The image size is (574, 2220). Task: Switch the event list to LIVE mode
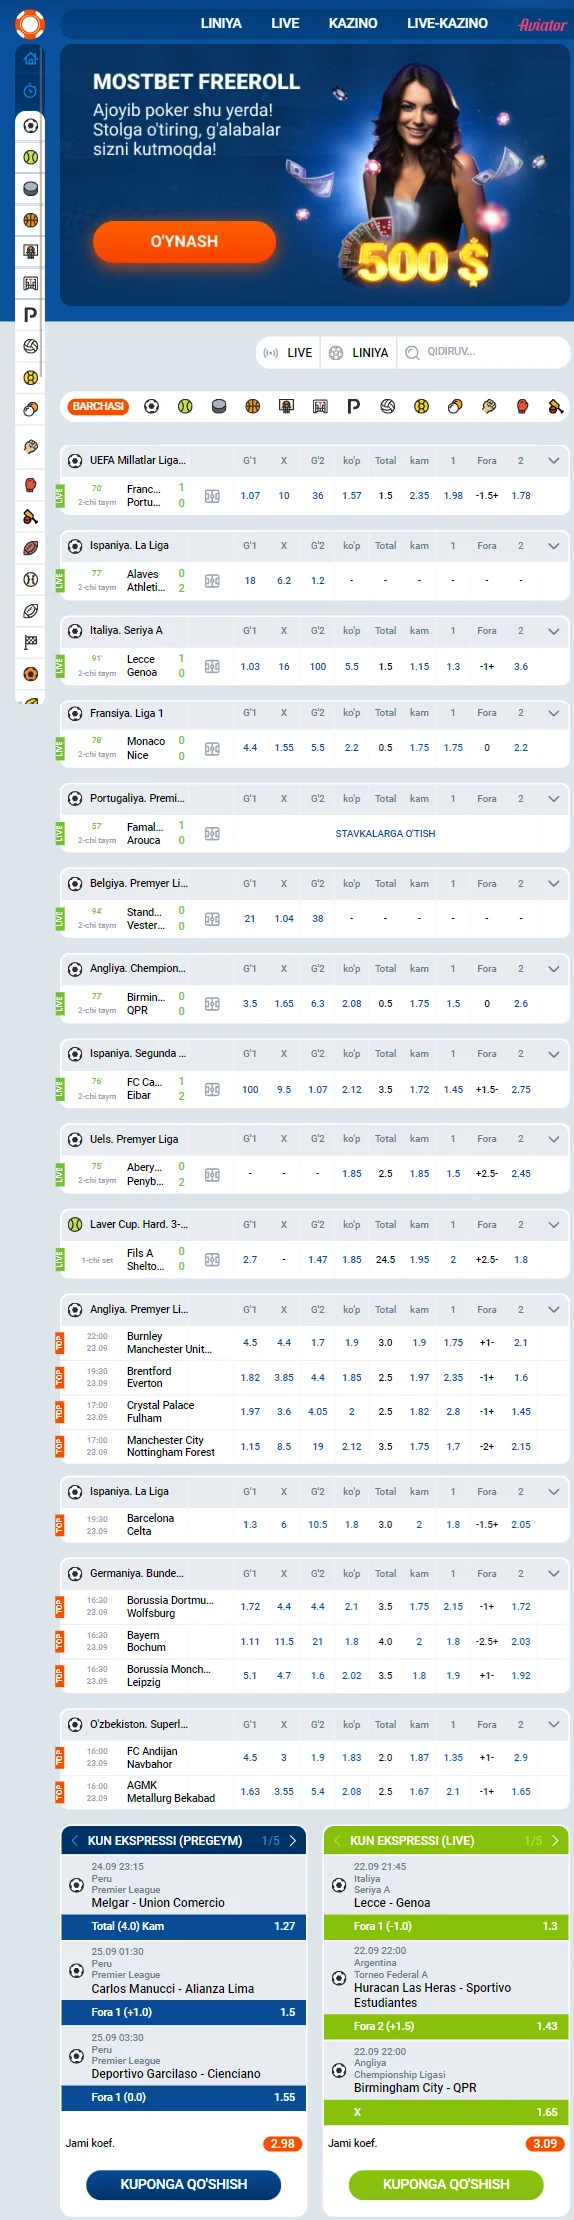click(x=288, y=352)
